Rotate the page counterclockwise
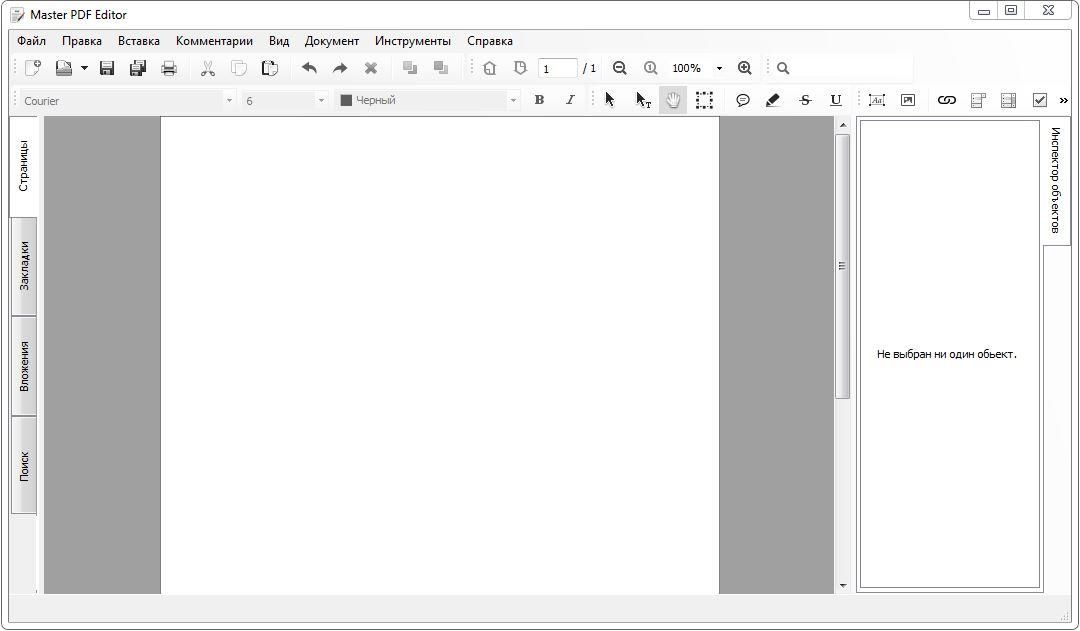The width and height of the screenshot is (1080, 631). (x=489, y=68)
